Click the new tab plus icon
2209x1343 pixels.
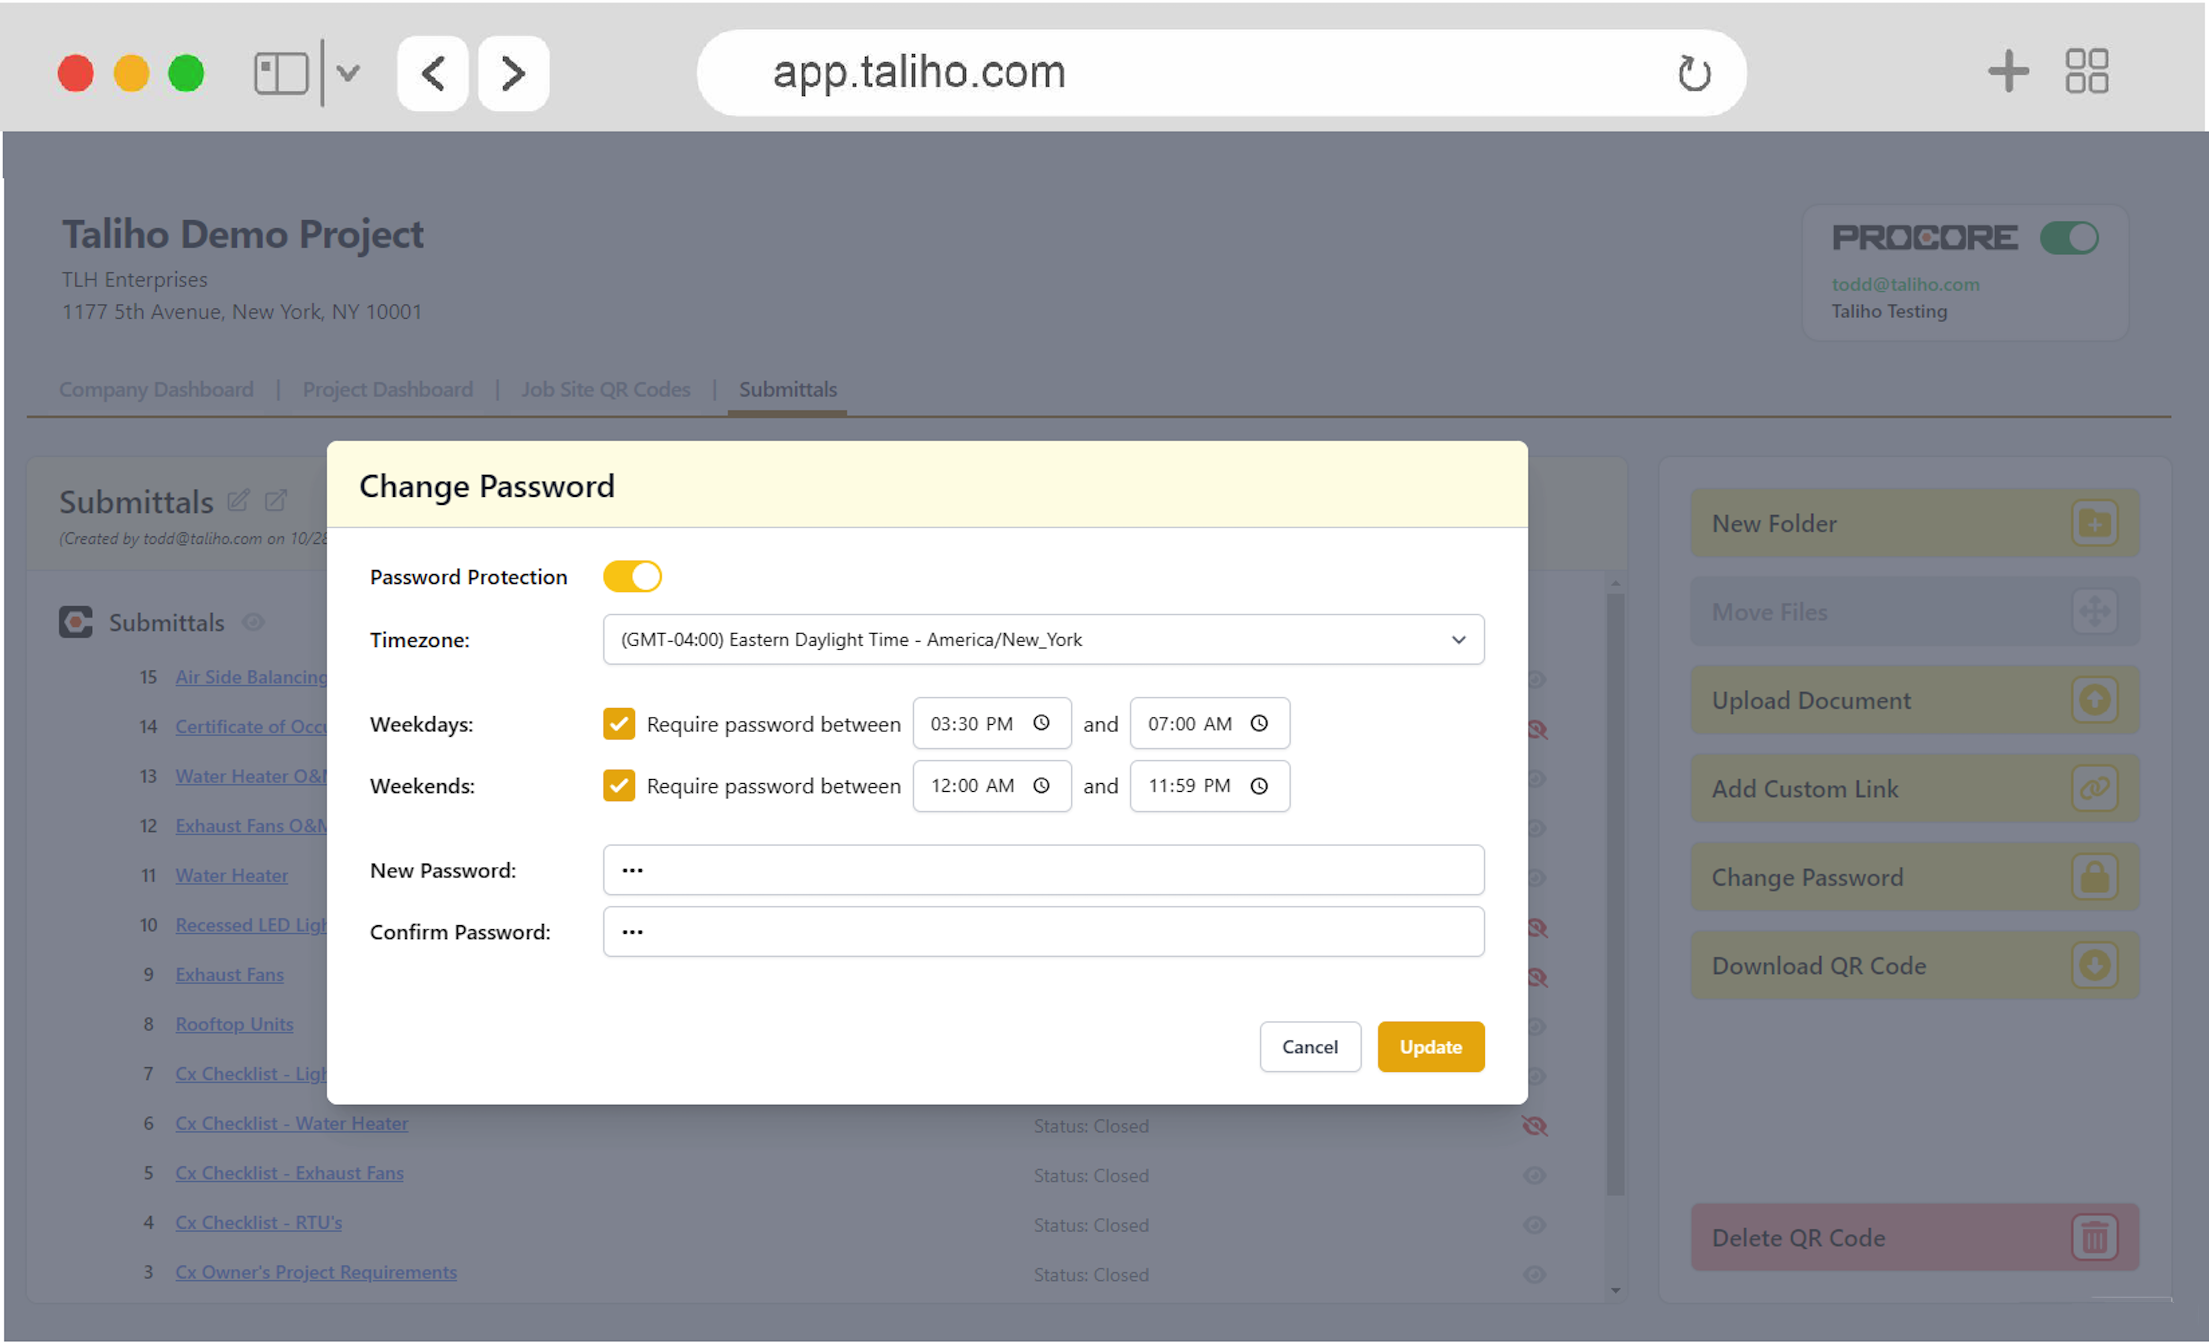[2007, 71]
